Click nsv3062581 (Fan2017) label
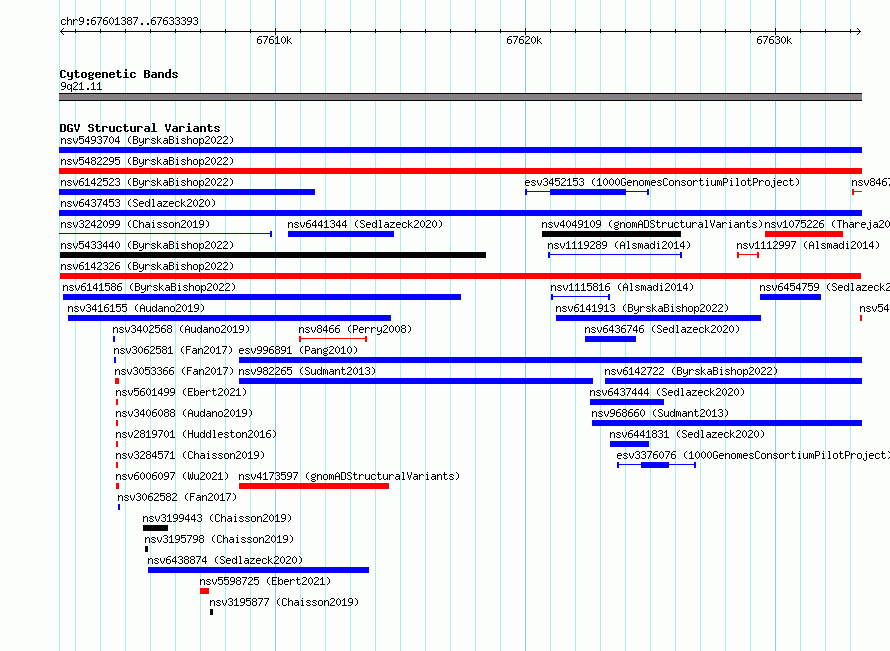 click(174, 350)
